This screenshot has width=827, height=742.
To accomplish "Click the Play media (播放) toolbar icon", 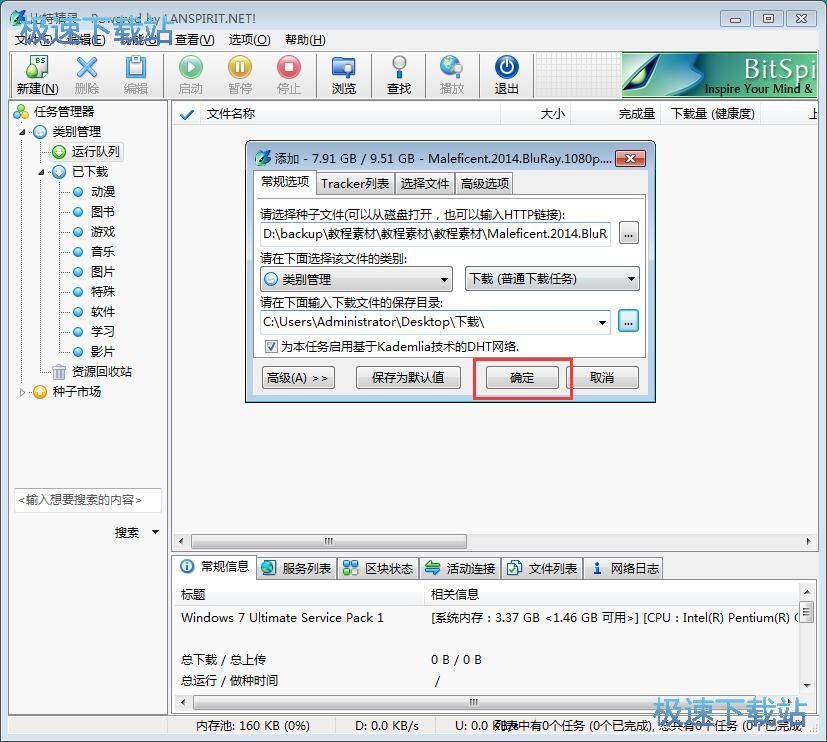I will [452, 75].
